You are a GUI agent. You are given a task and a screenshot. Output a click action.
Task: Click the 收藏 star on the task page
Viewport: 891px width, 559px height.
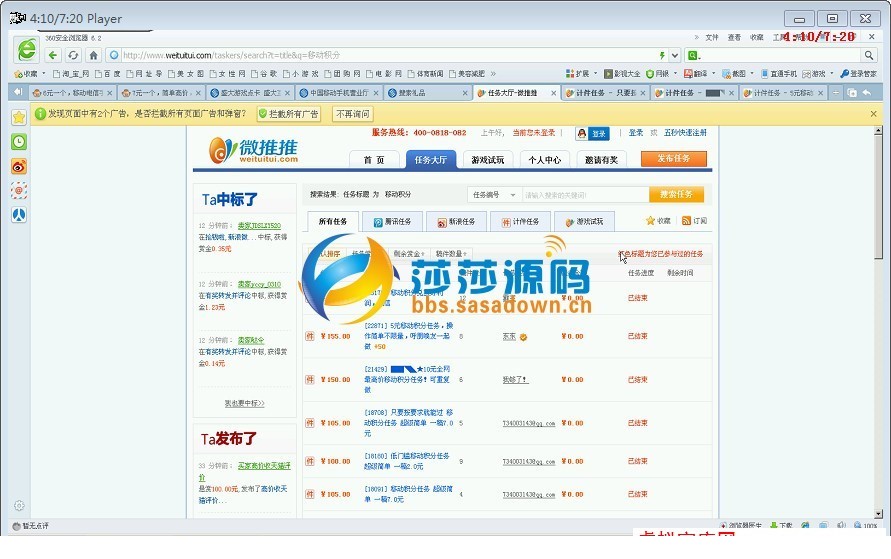pos(658,220)
